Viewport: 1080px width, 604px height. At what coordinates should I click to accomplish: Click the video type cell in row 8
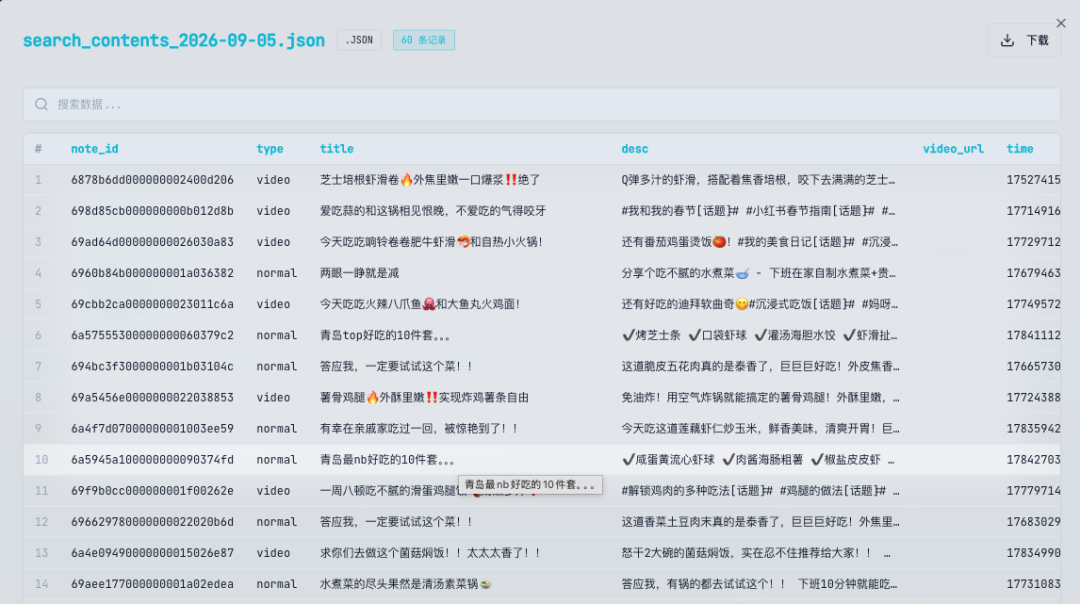click(273, 397)
